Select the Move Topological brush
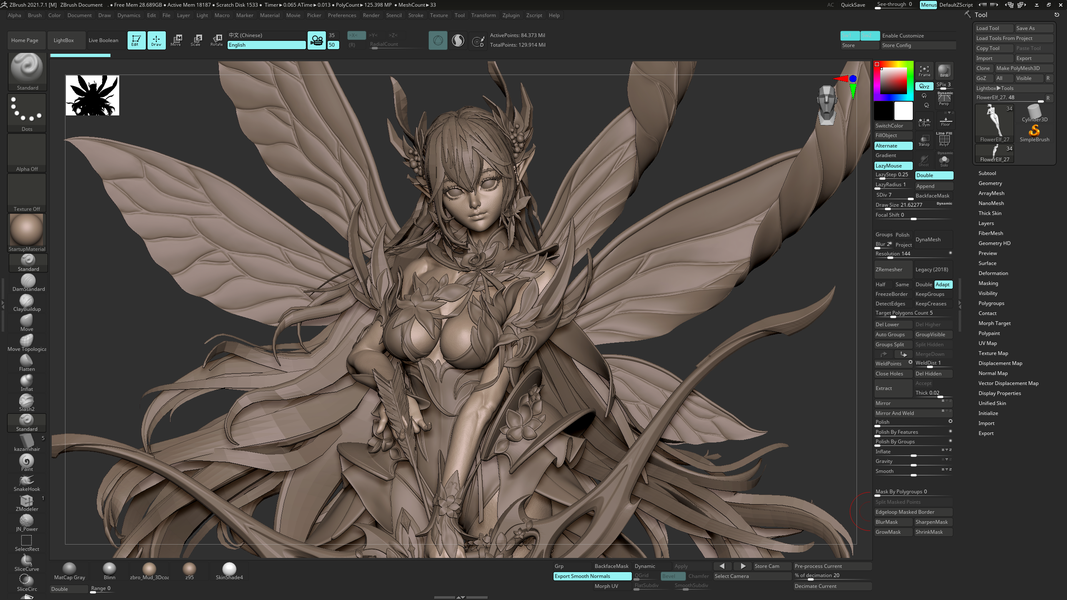This screenshot has height=600, width=1067. pos(27,343)
